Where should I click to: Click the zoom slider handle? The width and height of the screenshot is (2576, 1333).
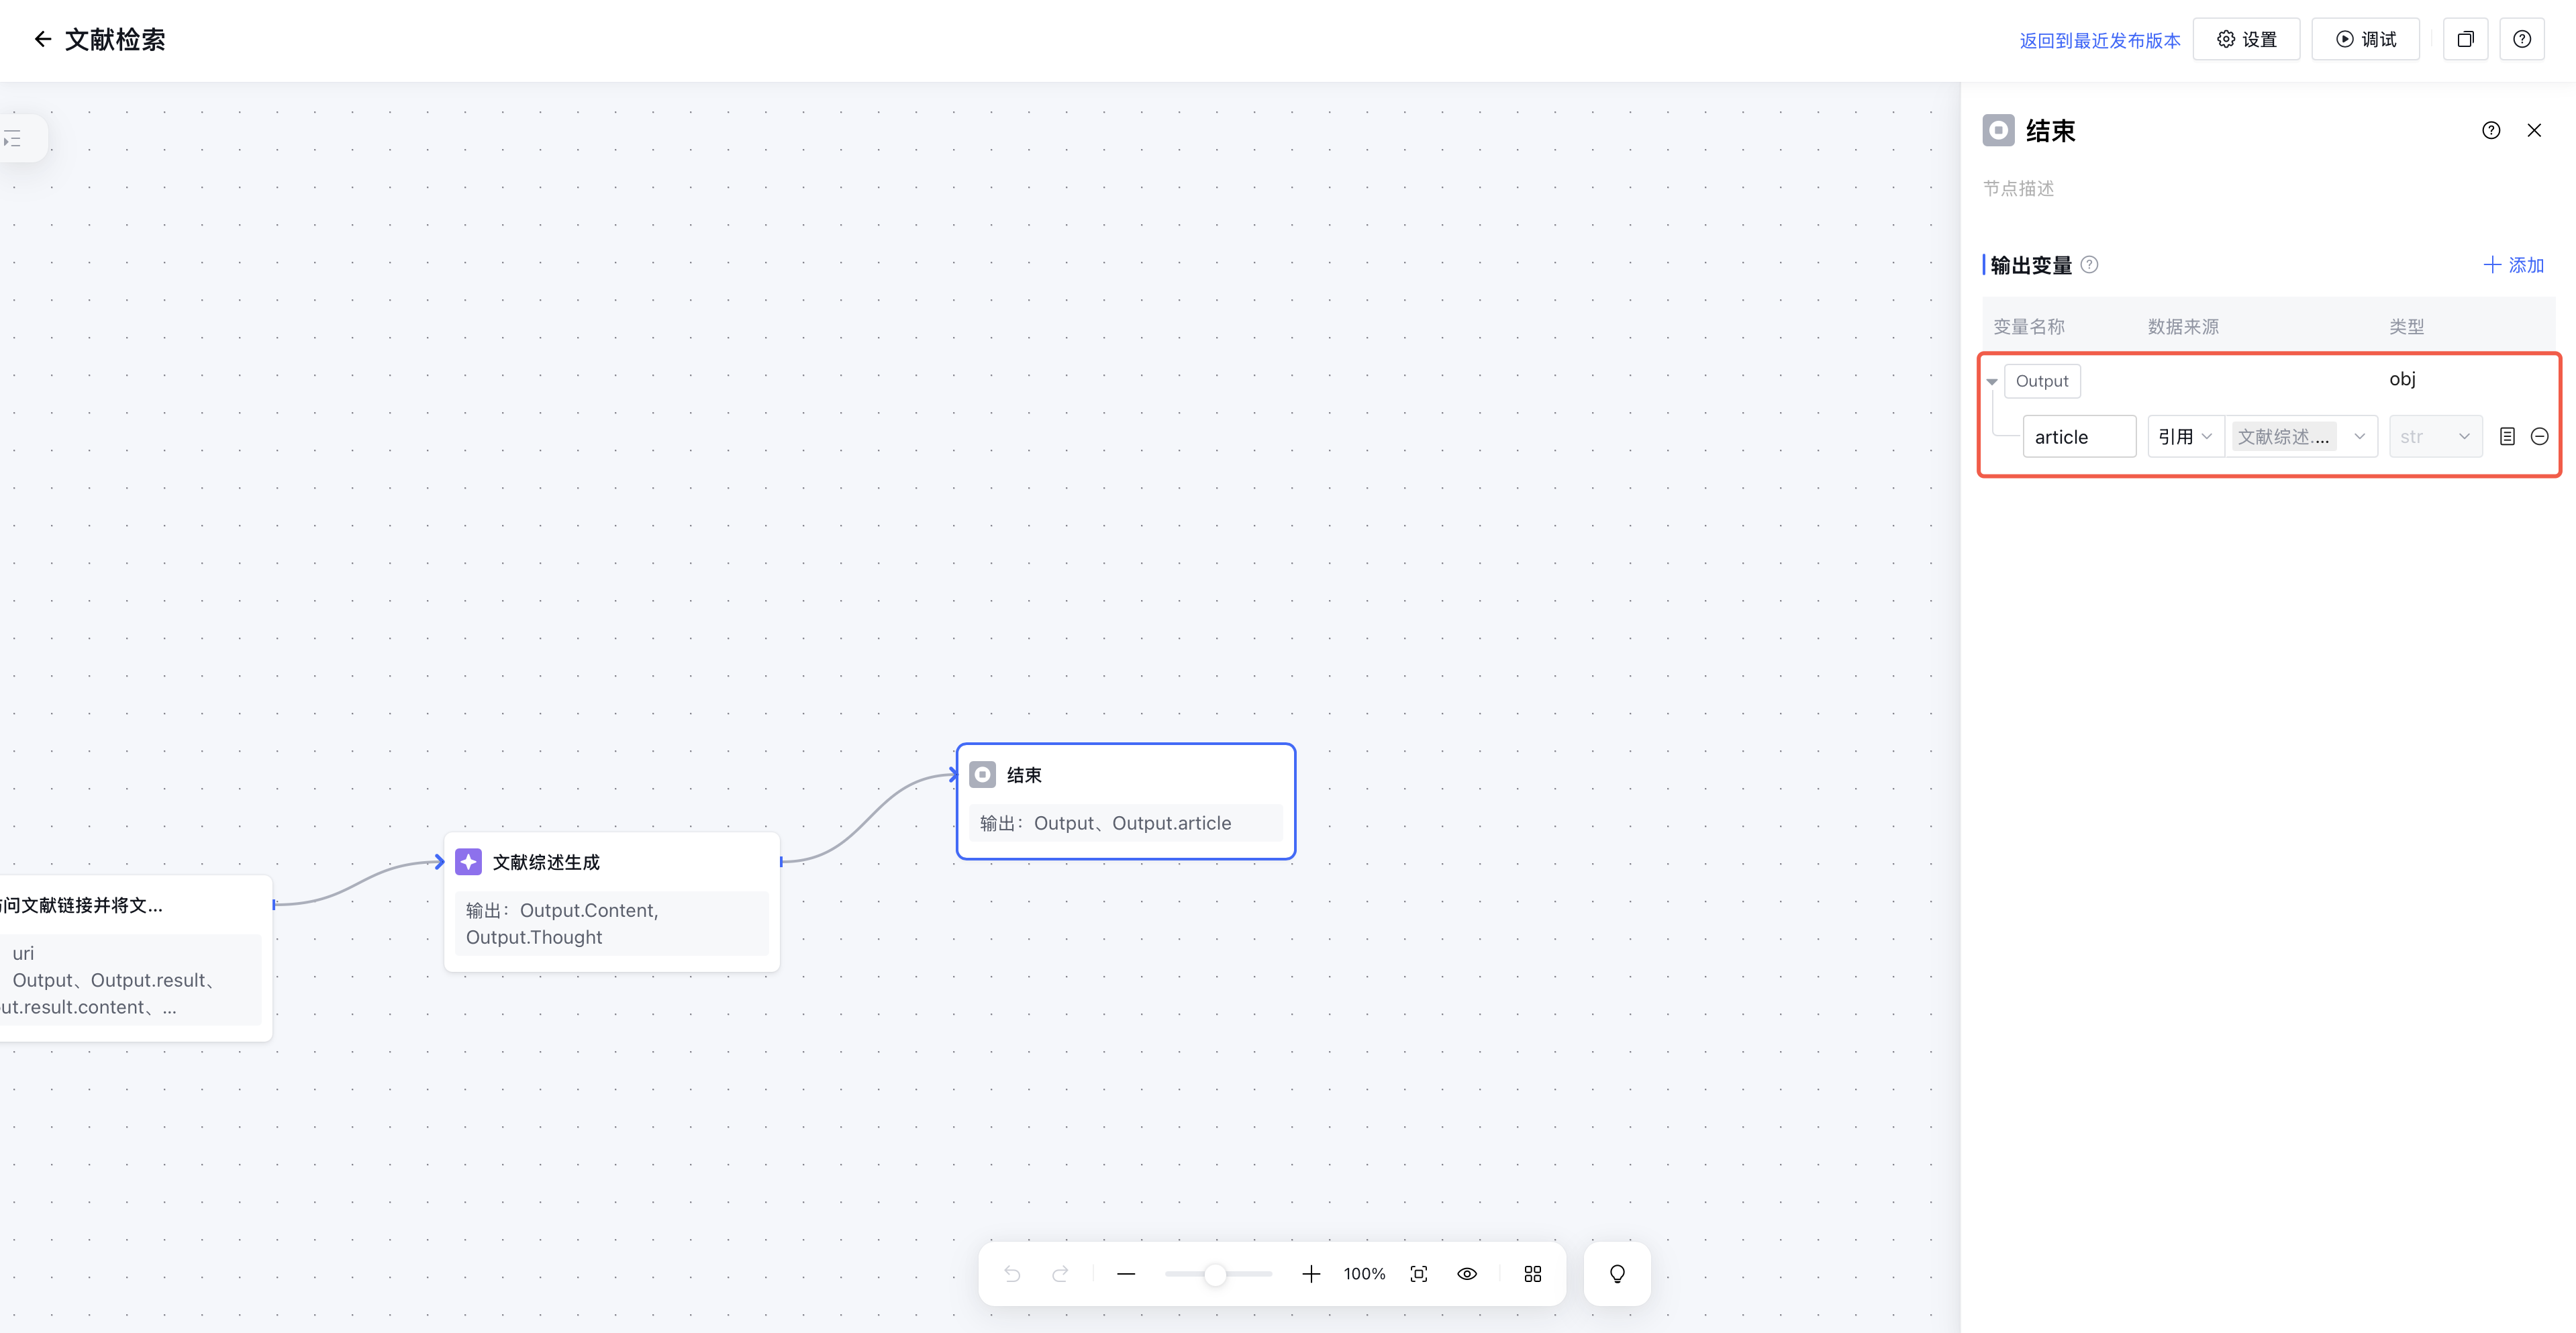point(1214,1274)
